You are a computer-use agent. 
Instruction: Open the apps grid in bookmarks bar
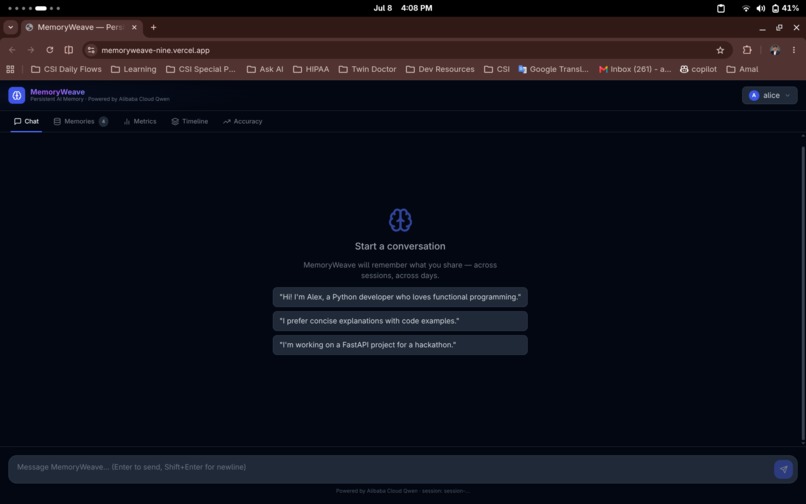click(10, 69)
